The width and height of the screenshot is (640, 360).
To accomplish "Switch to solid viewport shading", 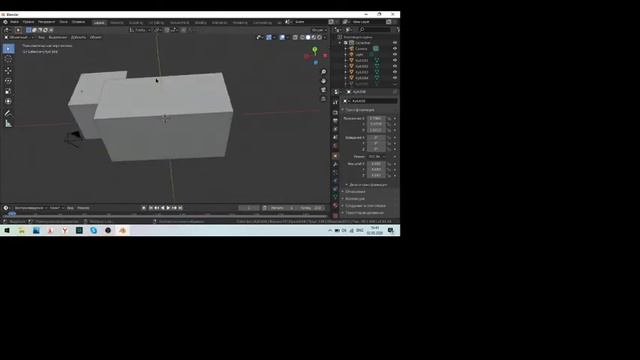I will 308,37.
